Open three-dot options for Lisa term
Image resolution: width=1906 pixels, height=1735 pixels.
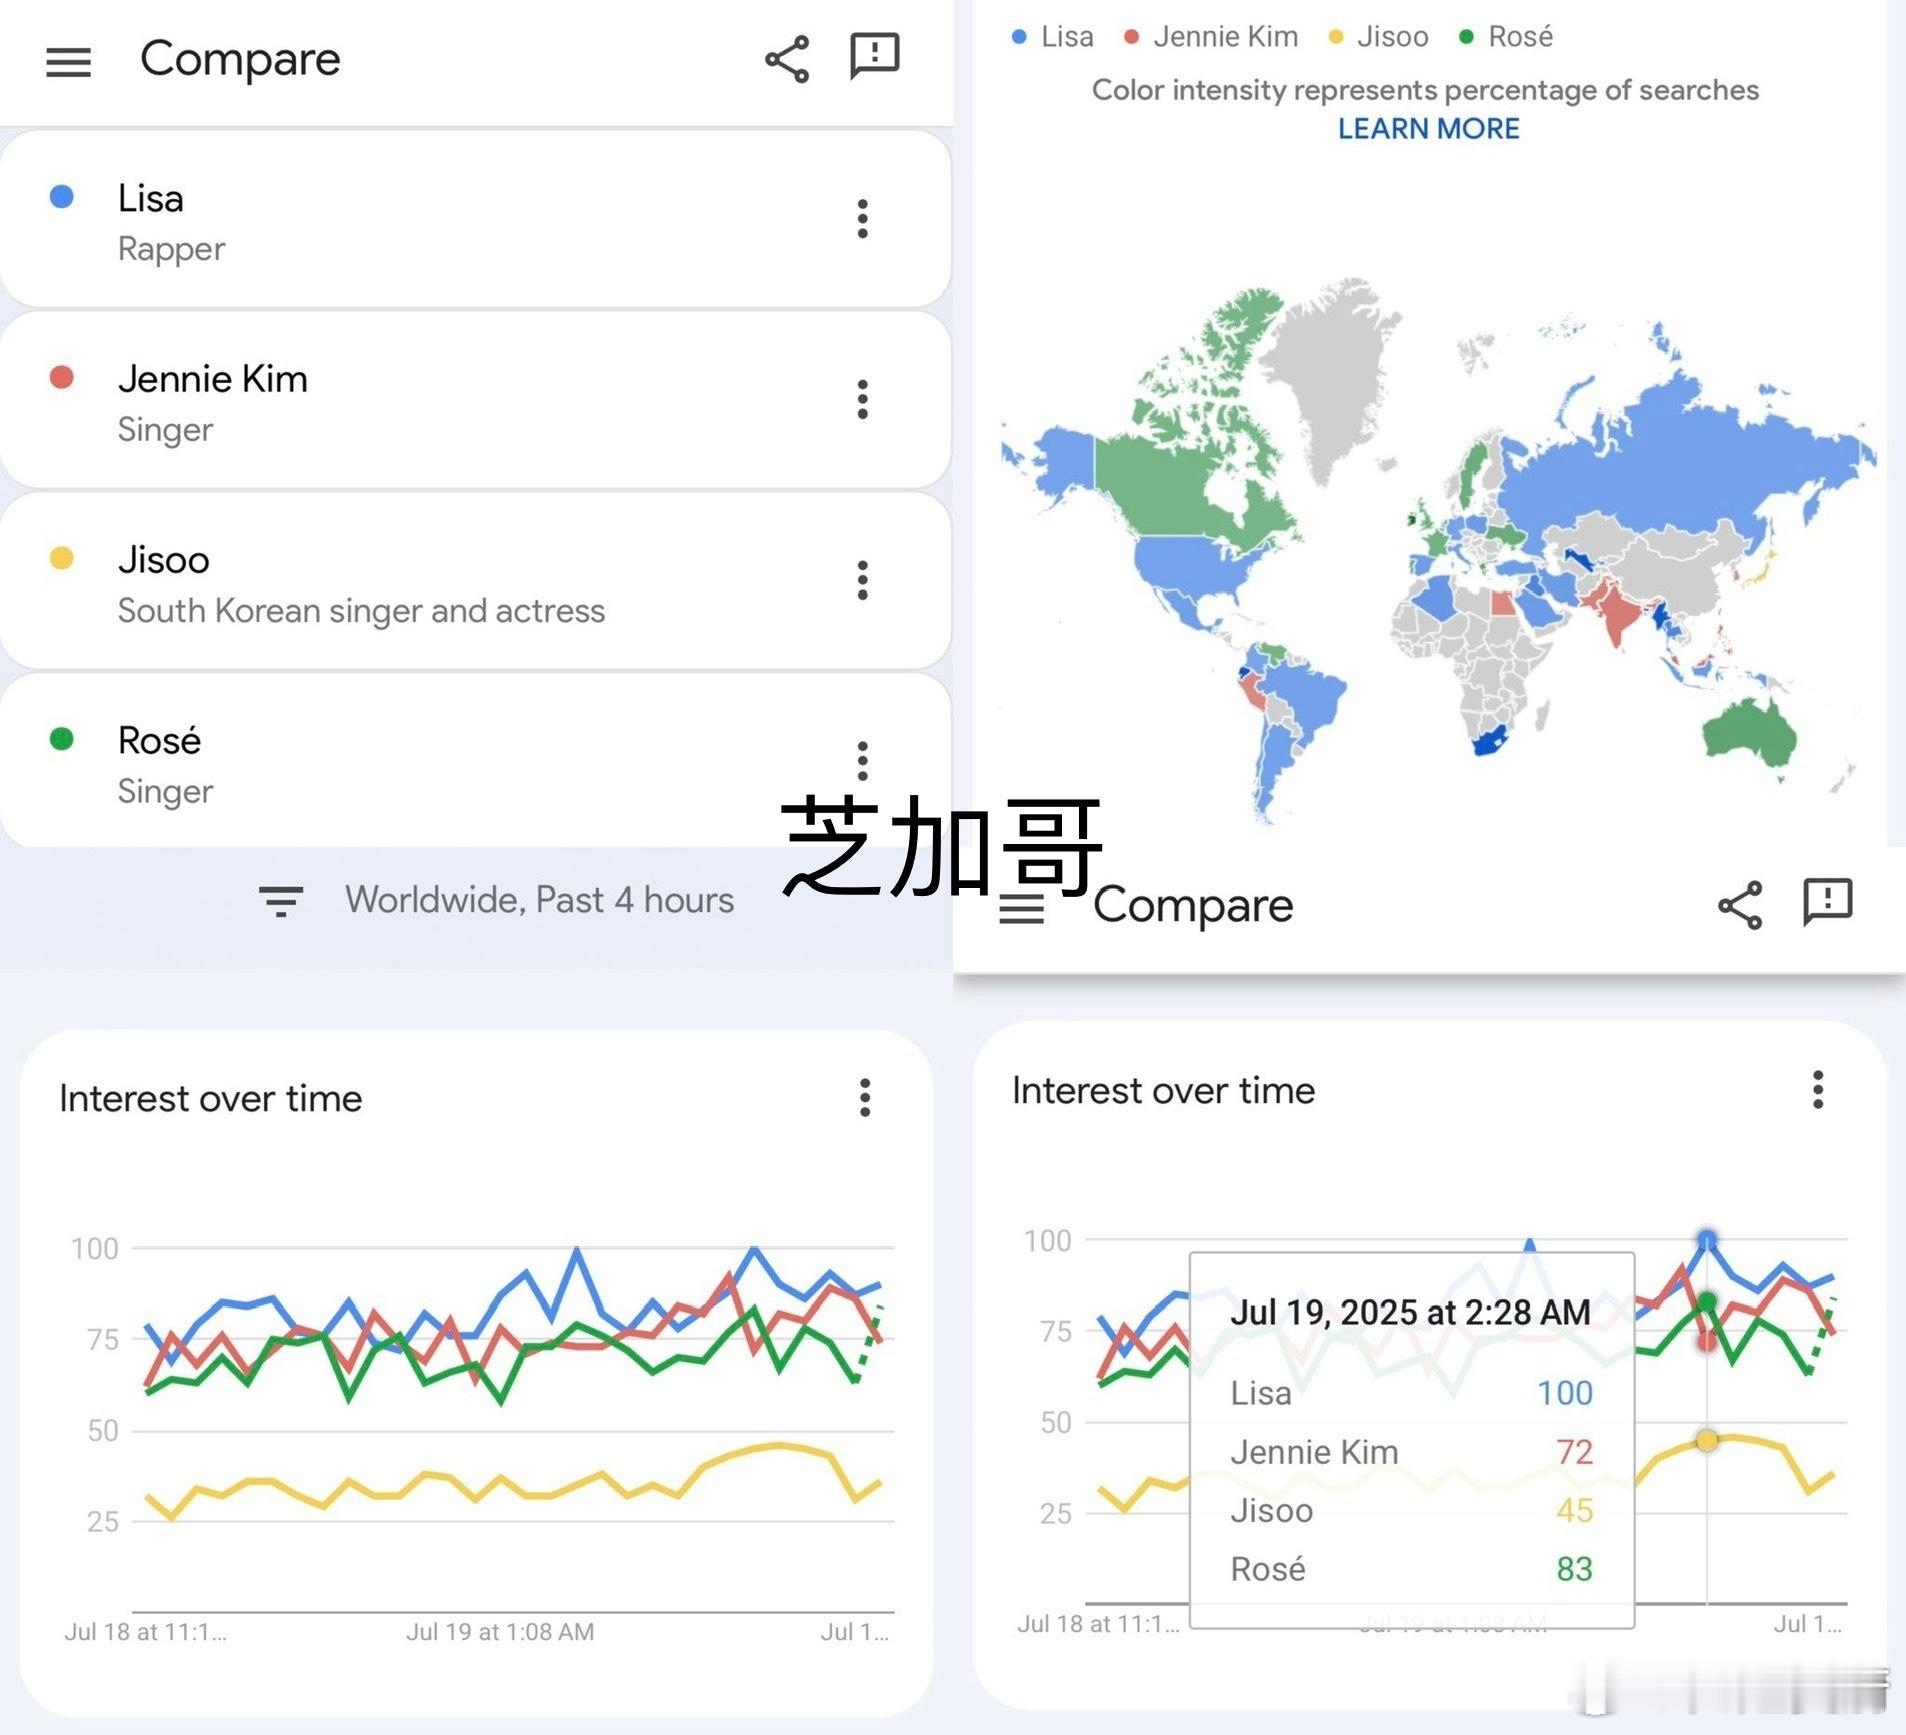click(862, 219)
